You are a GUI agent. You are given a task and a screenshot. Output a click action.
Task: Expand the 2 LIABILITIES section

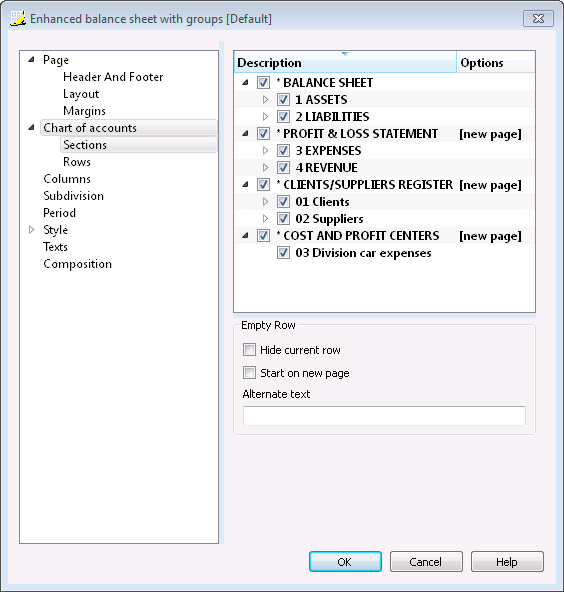click(265, 116)
